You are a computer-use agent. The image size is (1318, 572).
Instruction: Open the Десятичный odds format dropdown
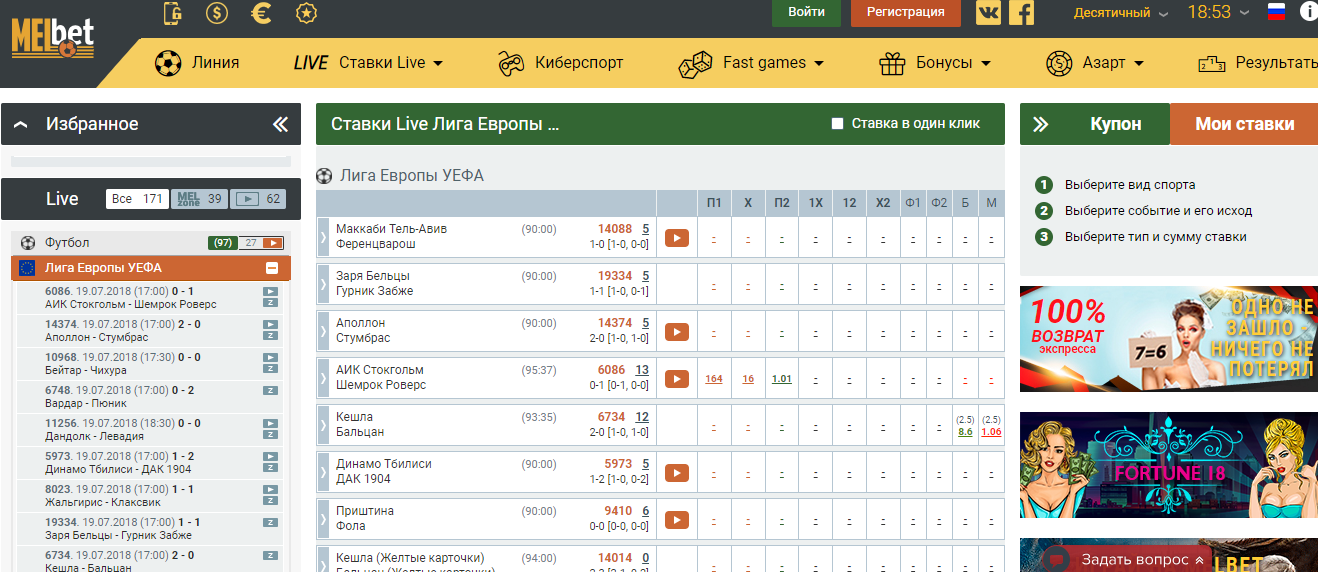pyautogui.click(x=1121, y=13)
